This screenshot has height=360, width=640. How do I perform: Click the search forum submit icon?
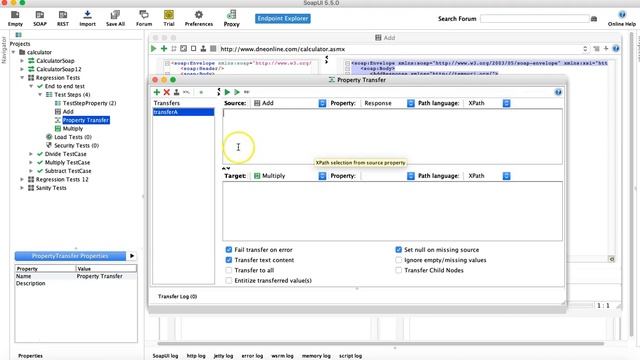coord(594,19)
